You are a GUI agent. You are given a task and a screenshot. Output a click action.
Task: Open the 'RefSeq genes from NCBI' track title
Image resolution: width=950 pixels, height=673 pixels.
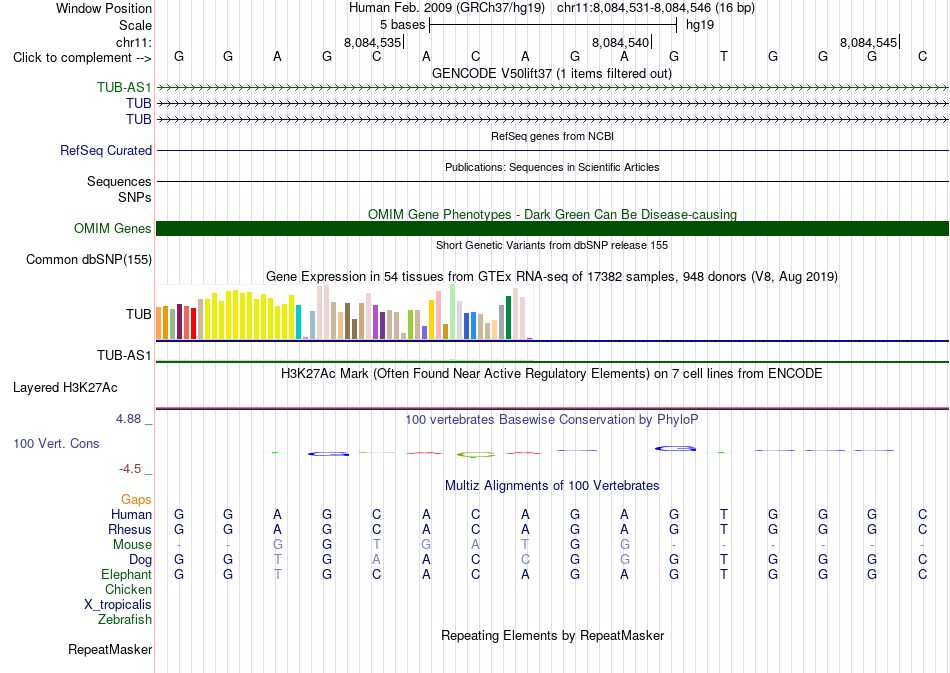coord(552,136)
